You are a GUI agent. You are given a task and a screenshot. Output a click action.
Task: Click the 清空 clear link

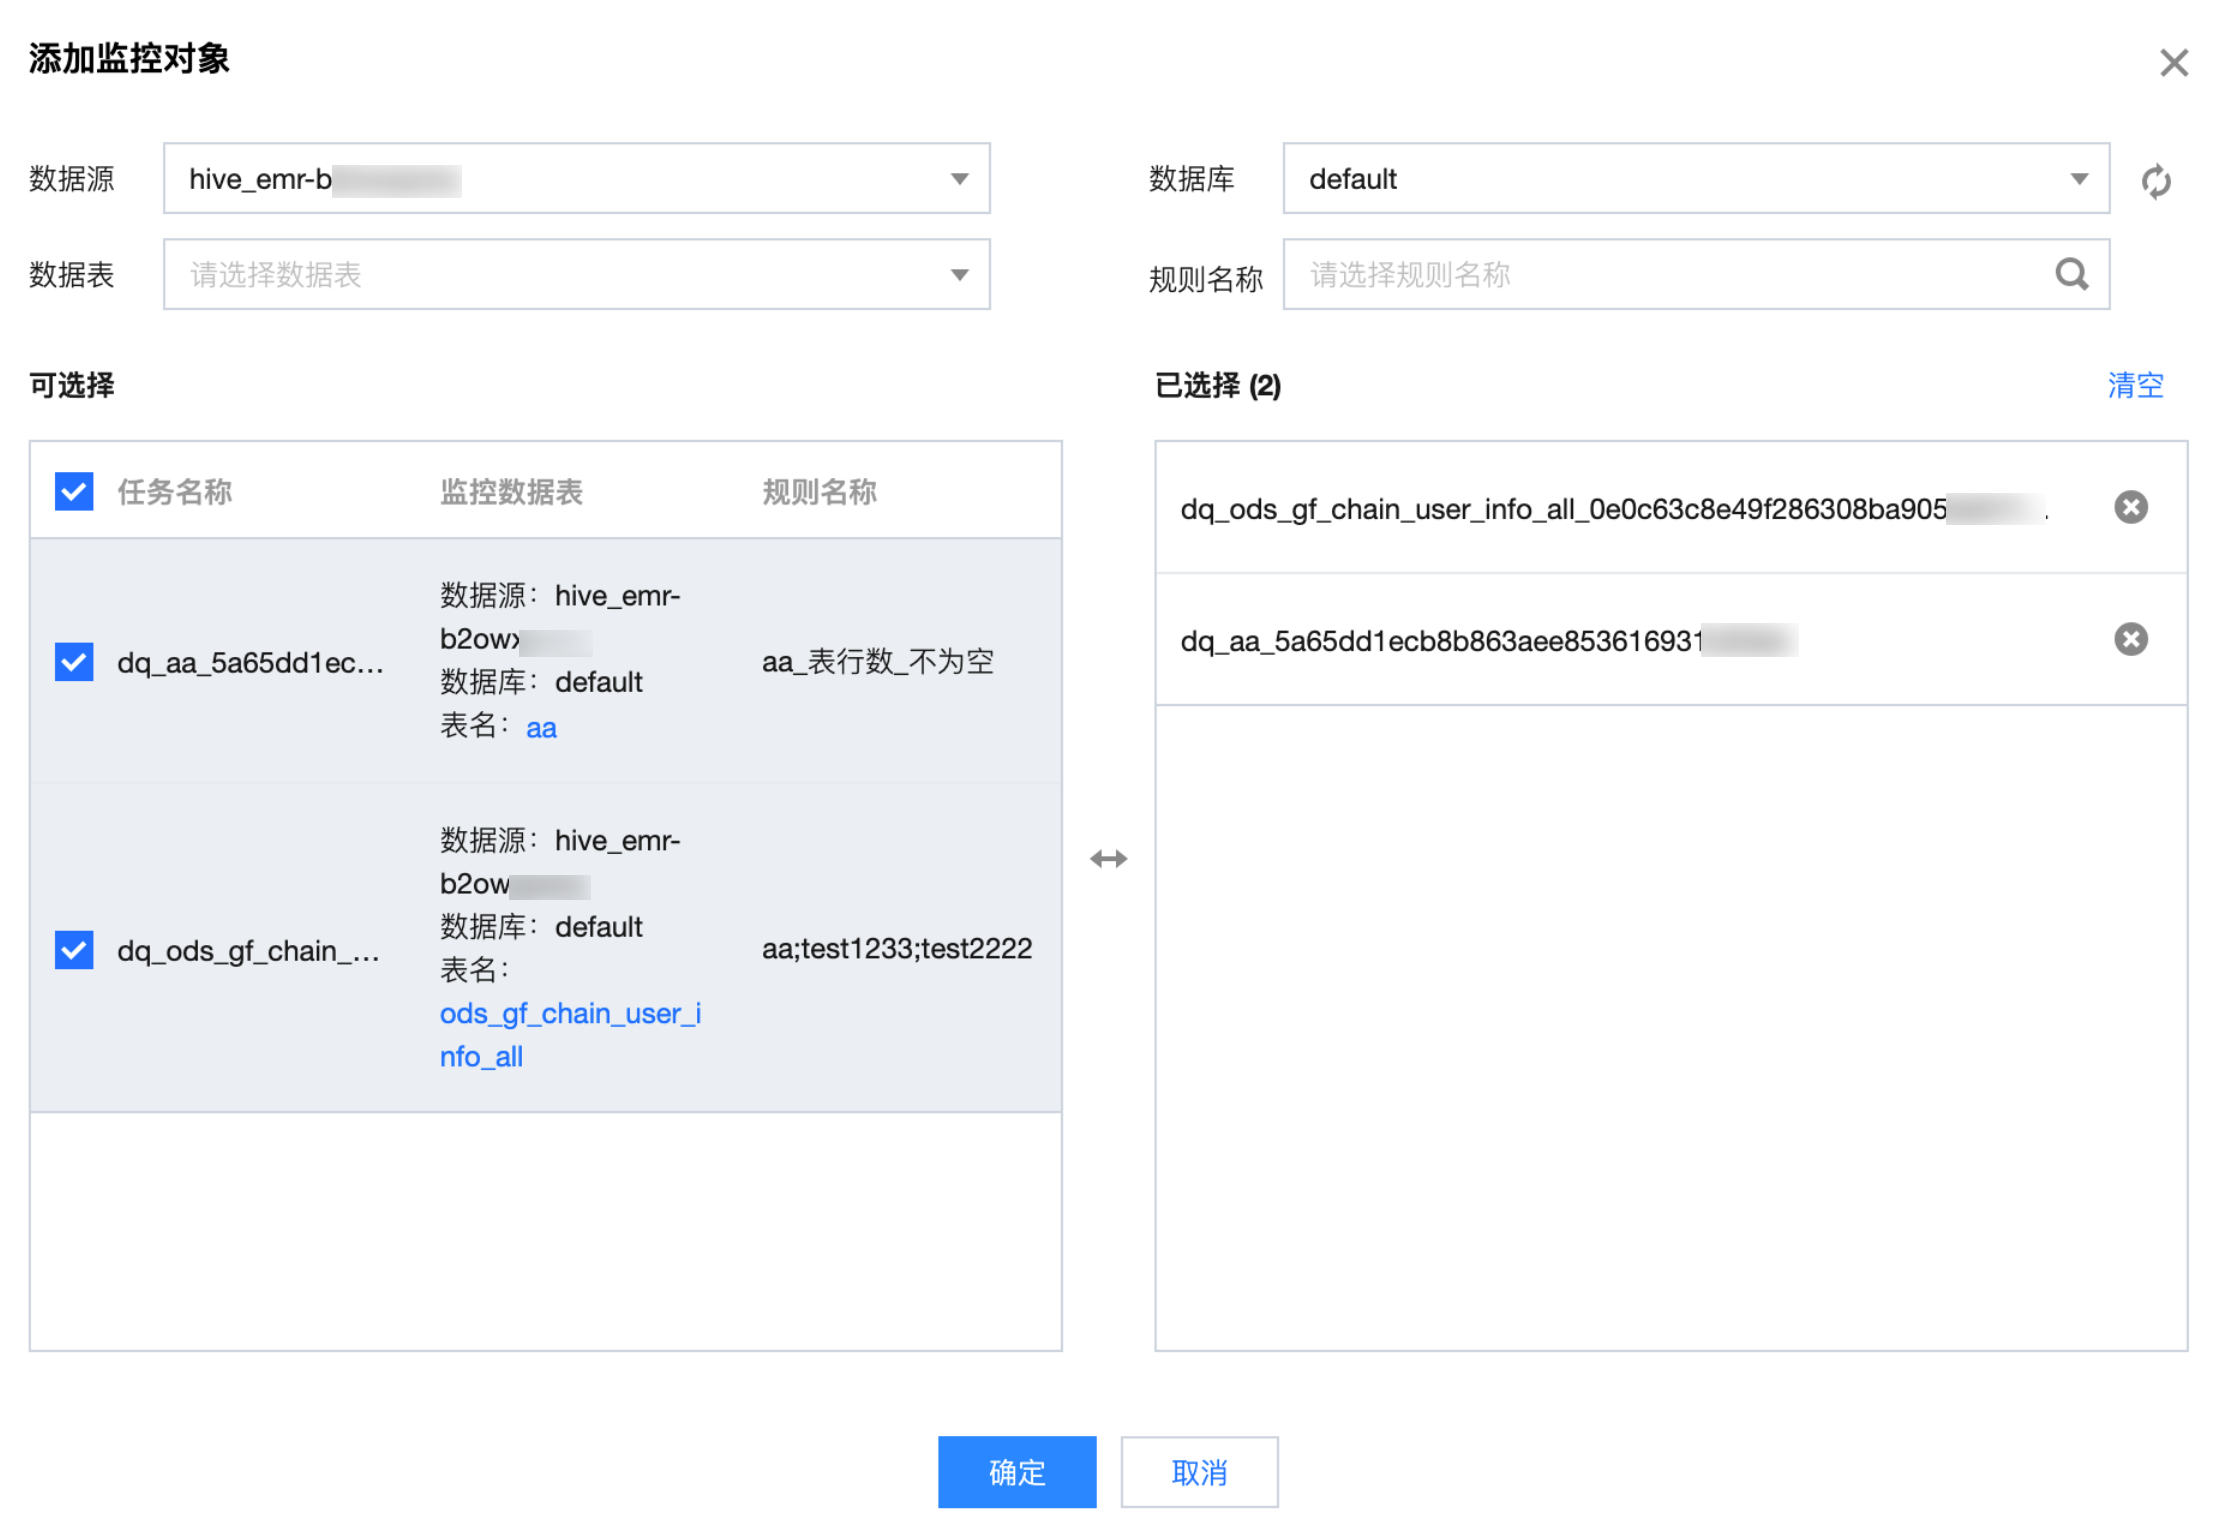click(x=2134, y=385)
